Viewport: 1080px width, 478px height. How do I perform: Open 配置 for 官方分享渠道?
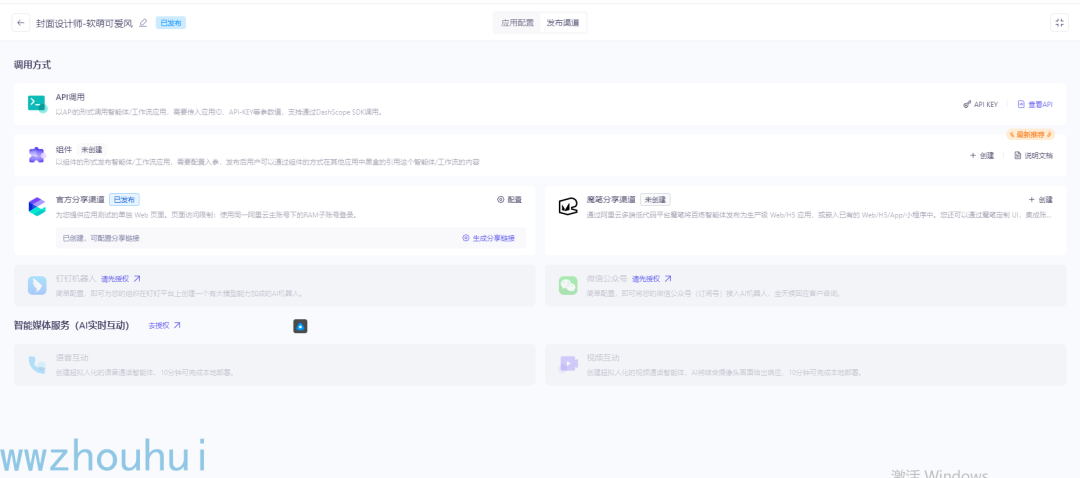point(509,200)
